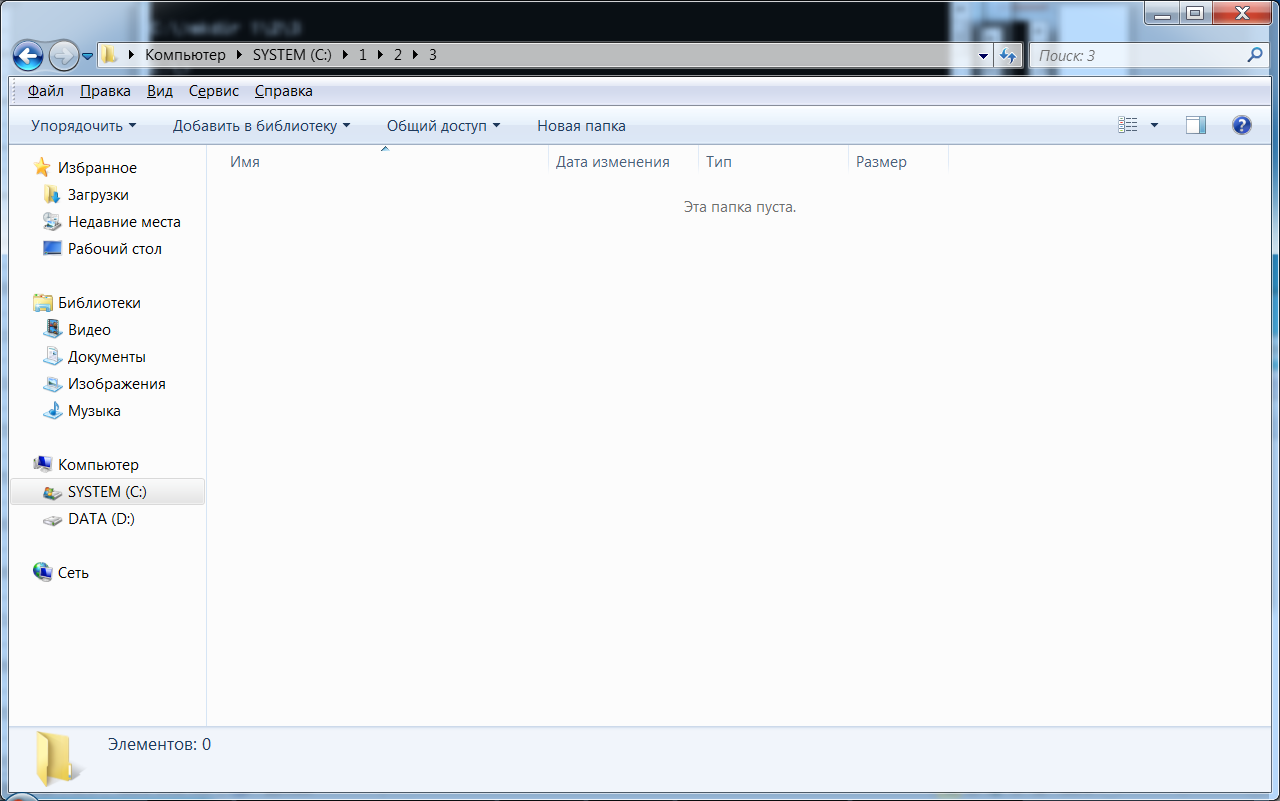Open Сеть in navigation pane
Viewport: 1280px width, 801px height.
coord(73,573)
